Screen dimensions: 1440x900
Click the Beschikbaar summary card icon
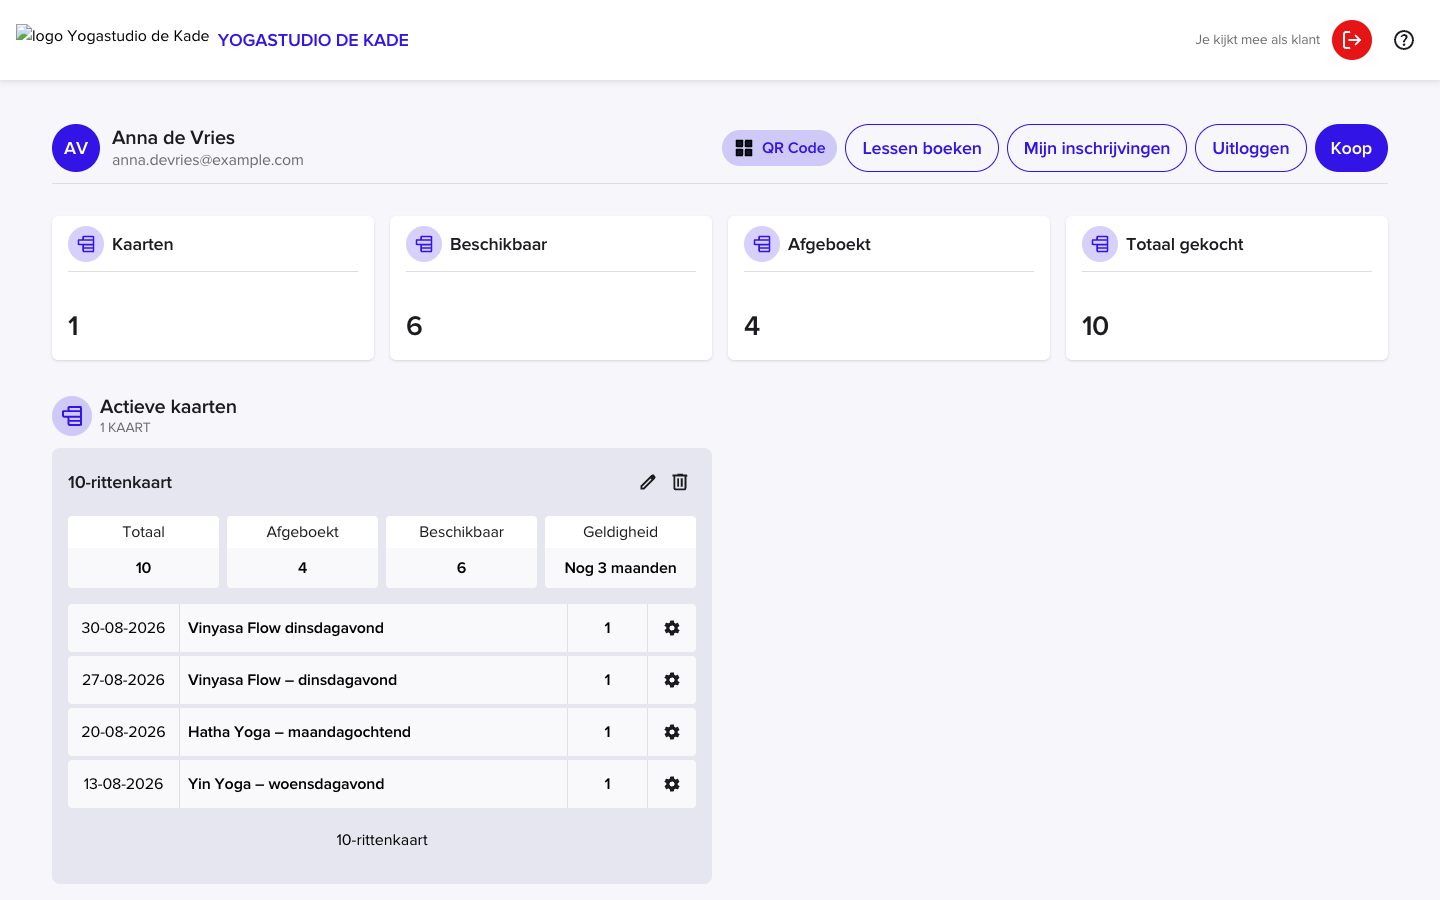[x=424, y=244]
